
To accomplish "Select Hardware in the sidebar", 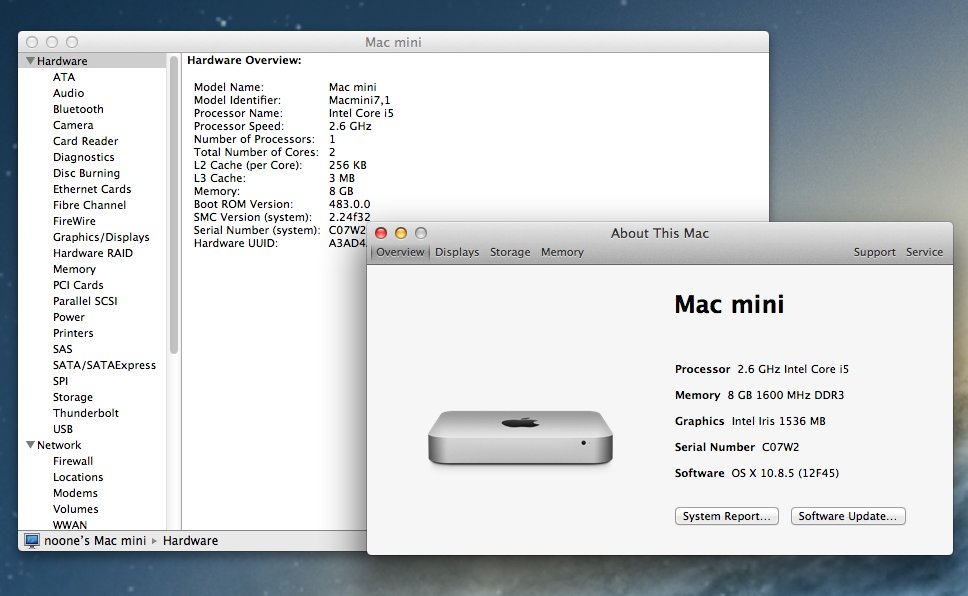I will coord(62,61).
